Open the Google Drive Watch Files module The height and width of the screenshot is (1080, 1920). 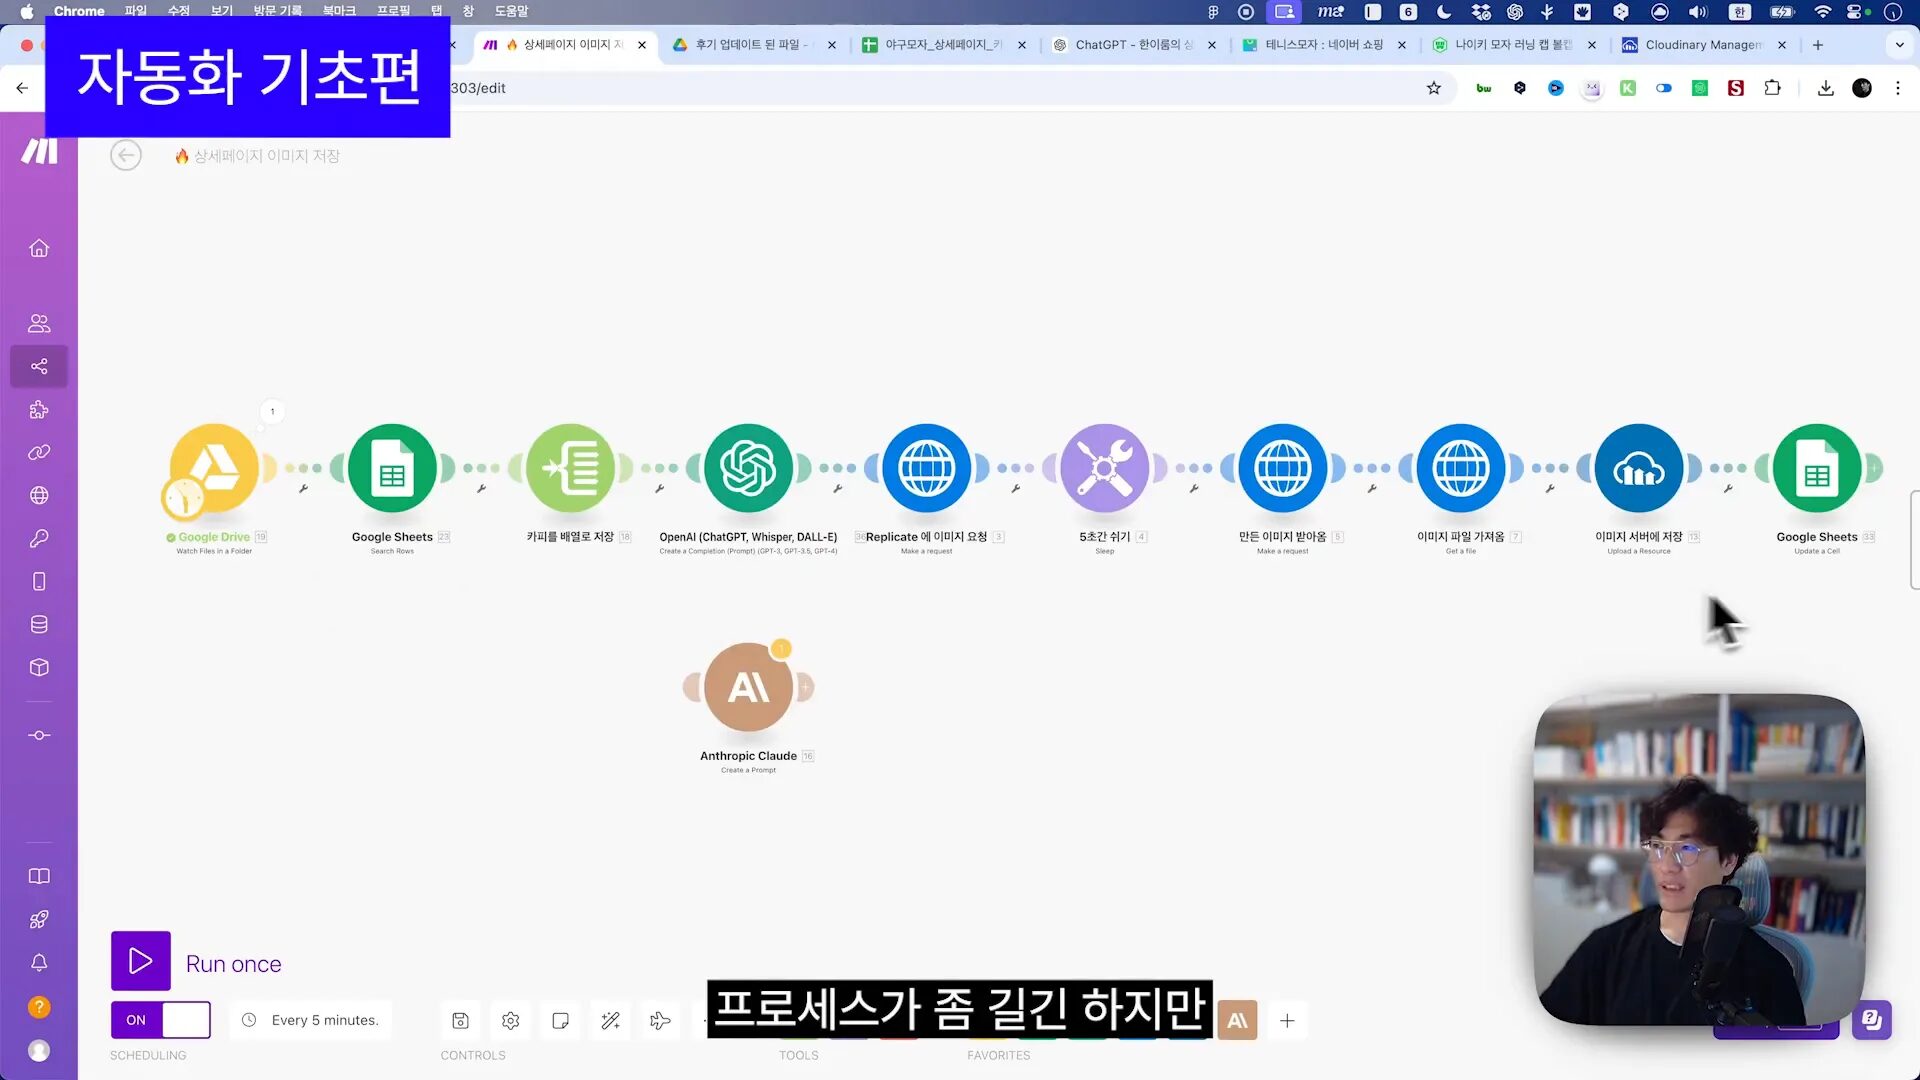(x=214, y=467)
